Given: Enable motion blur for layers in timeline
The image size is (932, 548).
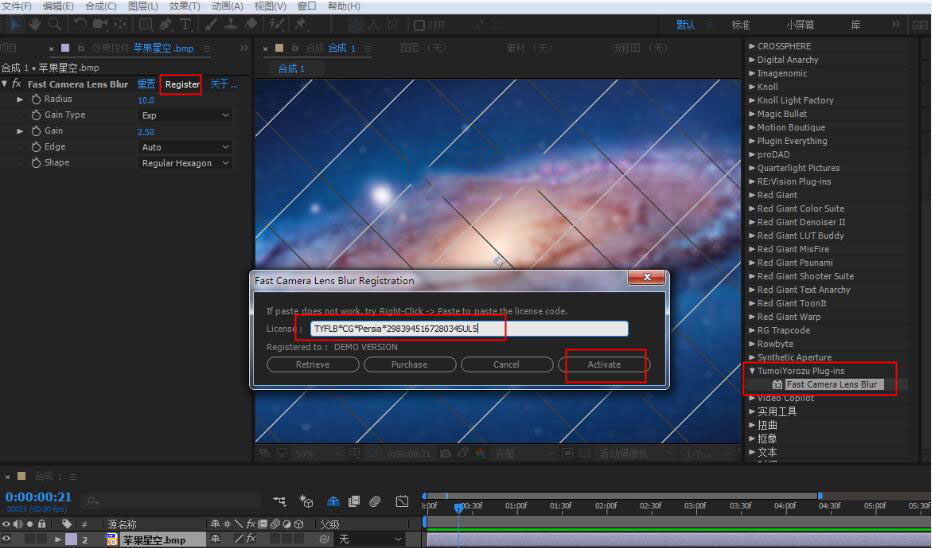Looking at the screenshot, I should pos(374,502).
